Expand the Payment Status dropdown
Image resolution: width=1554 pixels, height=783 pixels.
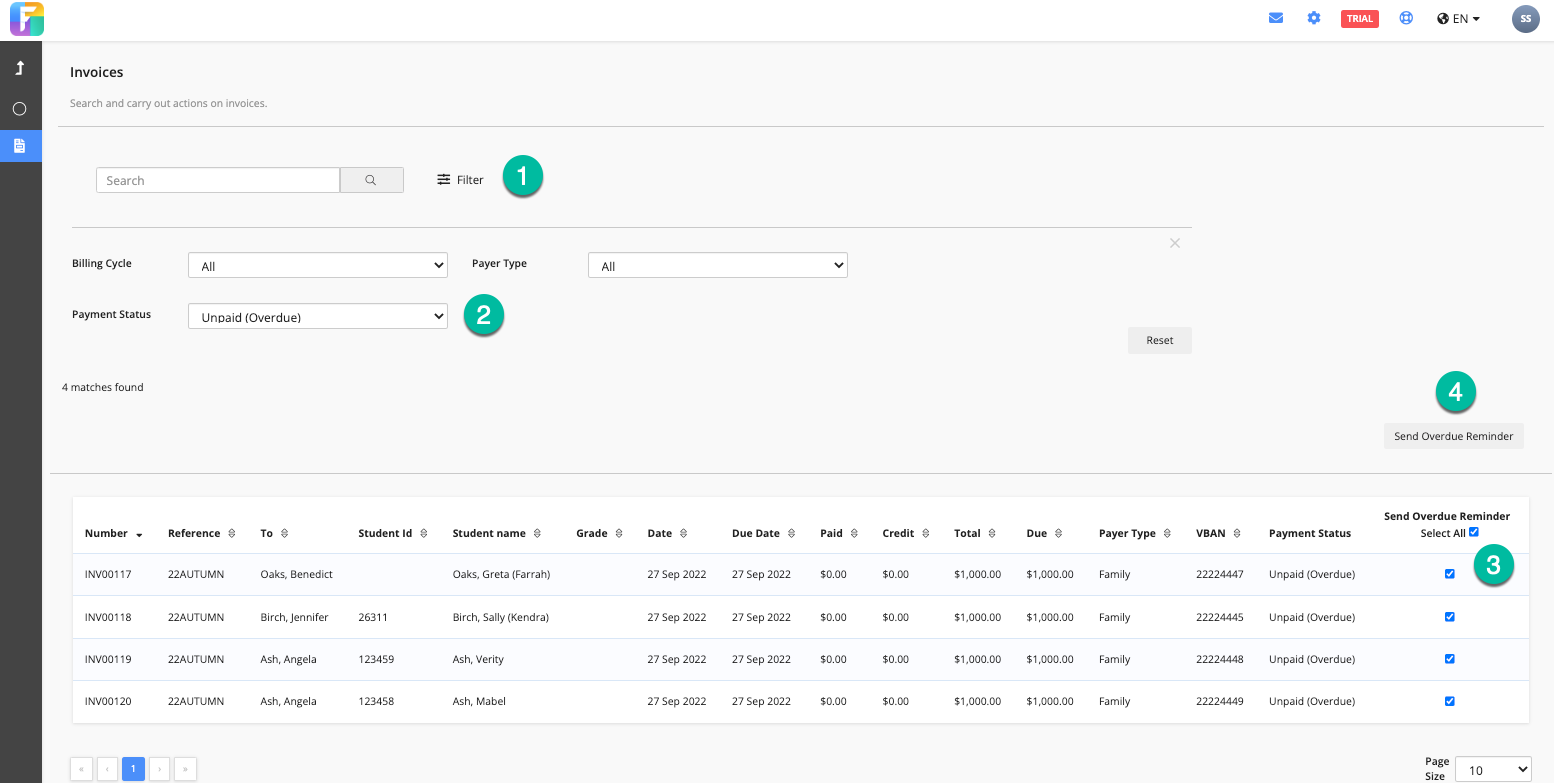(x=318, y=317)
